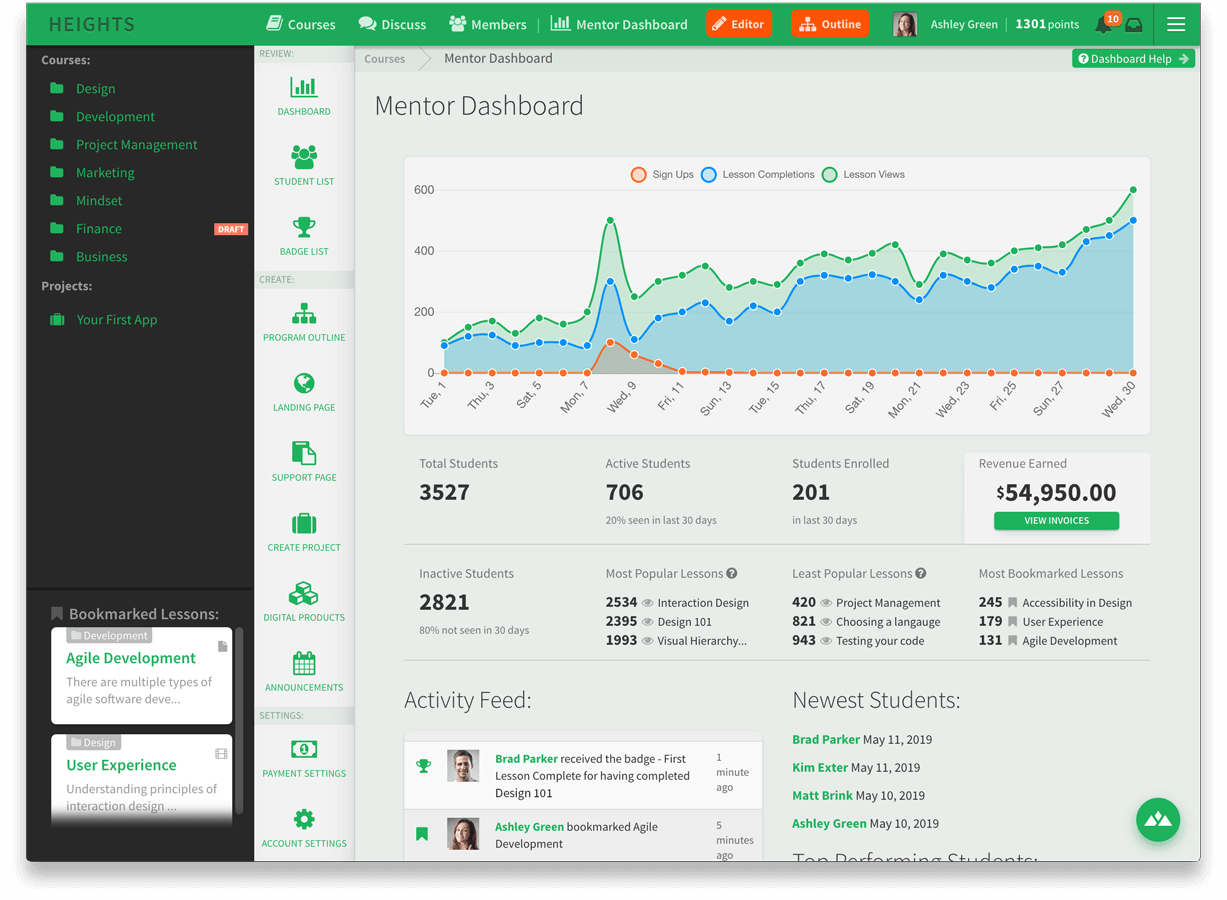Switch to the Discuss section
The image size is (1227, 900).
coord(392,24)
